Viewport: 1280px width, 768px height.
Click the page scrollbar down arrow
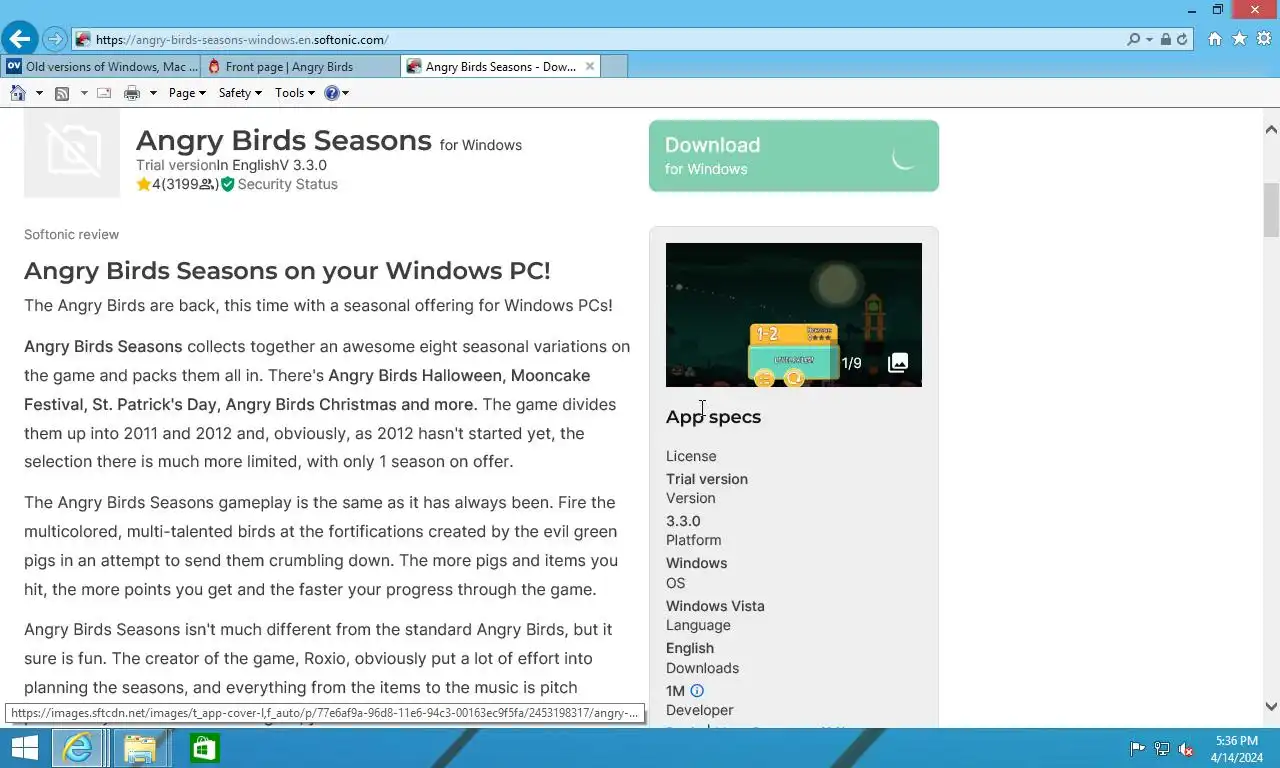click(x=1271, y=706)
